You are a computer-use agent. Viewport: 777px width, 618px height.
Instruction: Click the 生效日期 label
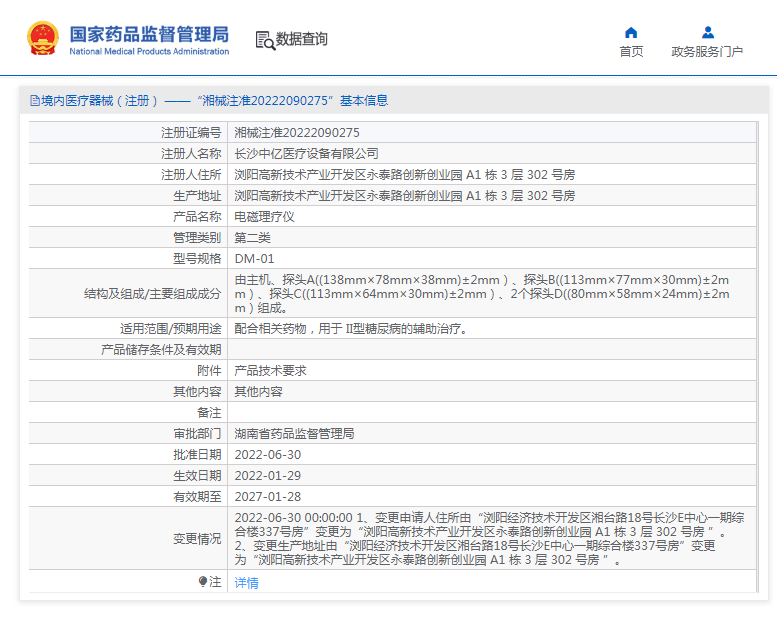click(197, 476)
